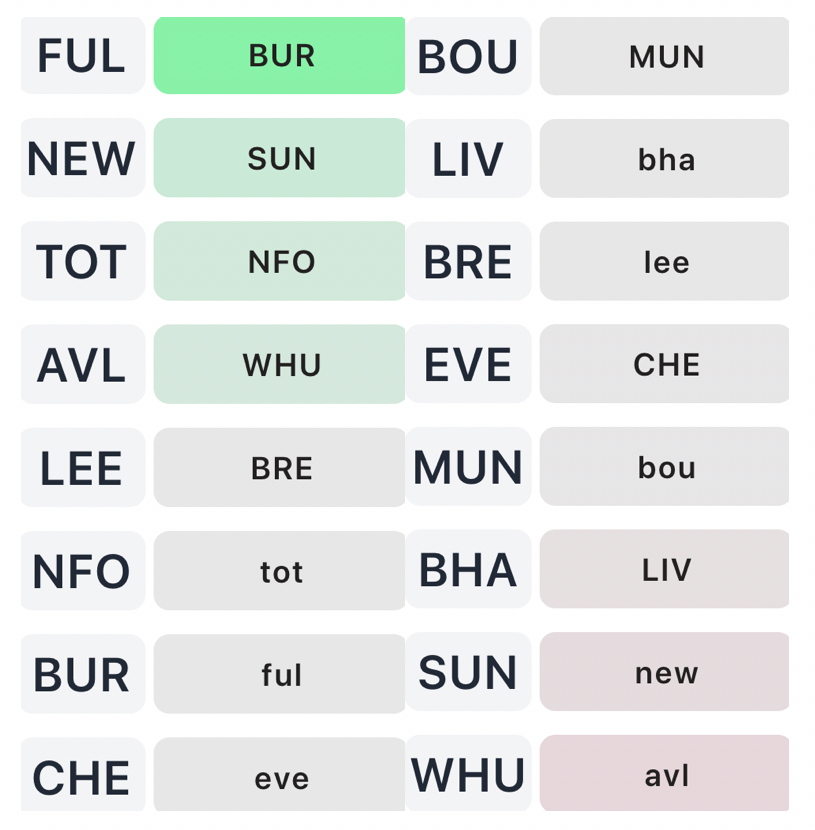Click the lee fixture beside BRE
The width and height of the screenshot is (815, 830).
tap(665, 262)
